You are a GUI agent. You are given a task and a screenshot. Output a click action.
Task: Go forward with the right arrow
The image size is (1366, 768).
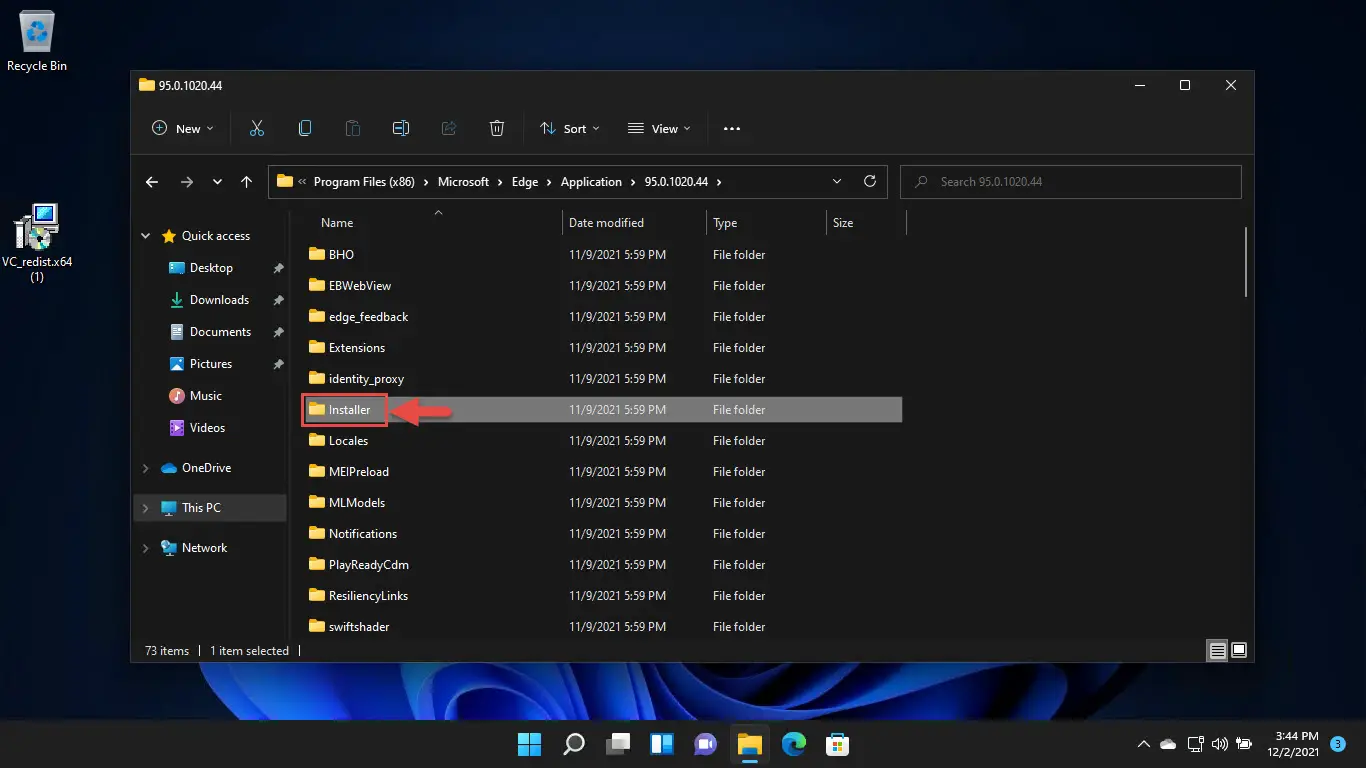tap(186, 182)
